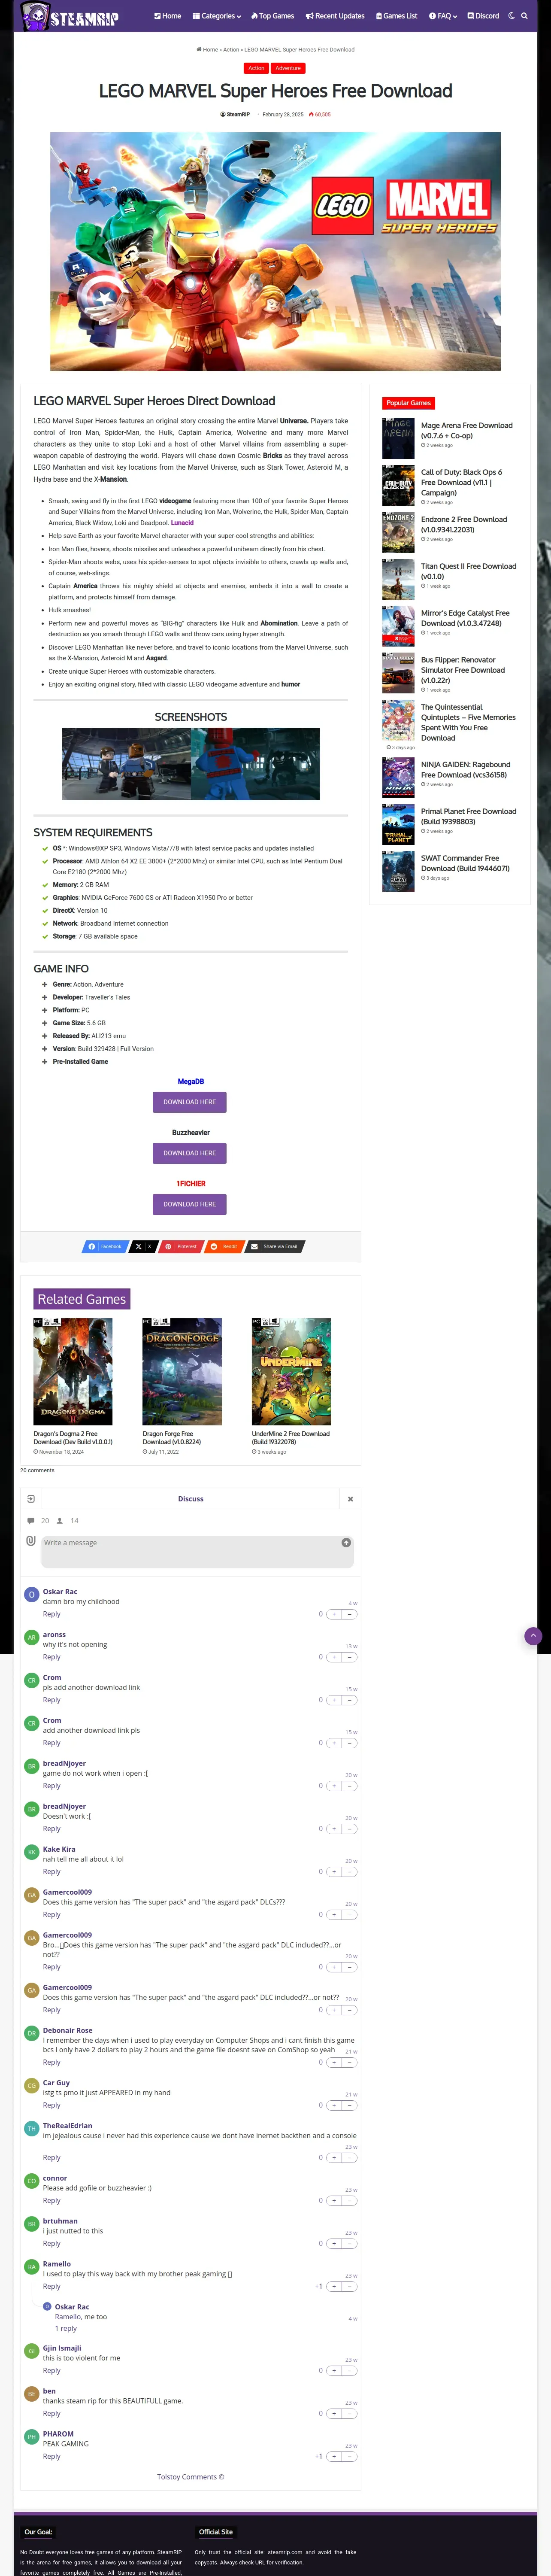Upvote Debonair Rose's comment

[x=334, y=2062]
